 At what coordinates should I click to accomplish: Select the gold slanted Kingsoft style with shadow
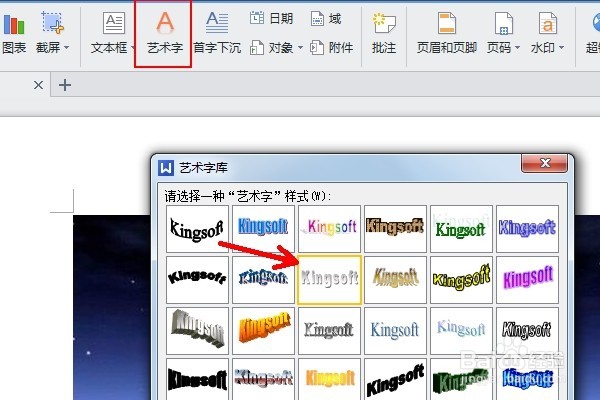395,280
